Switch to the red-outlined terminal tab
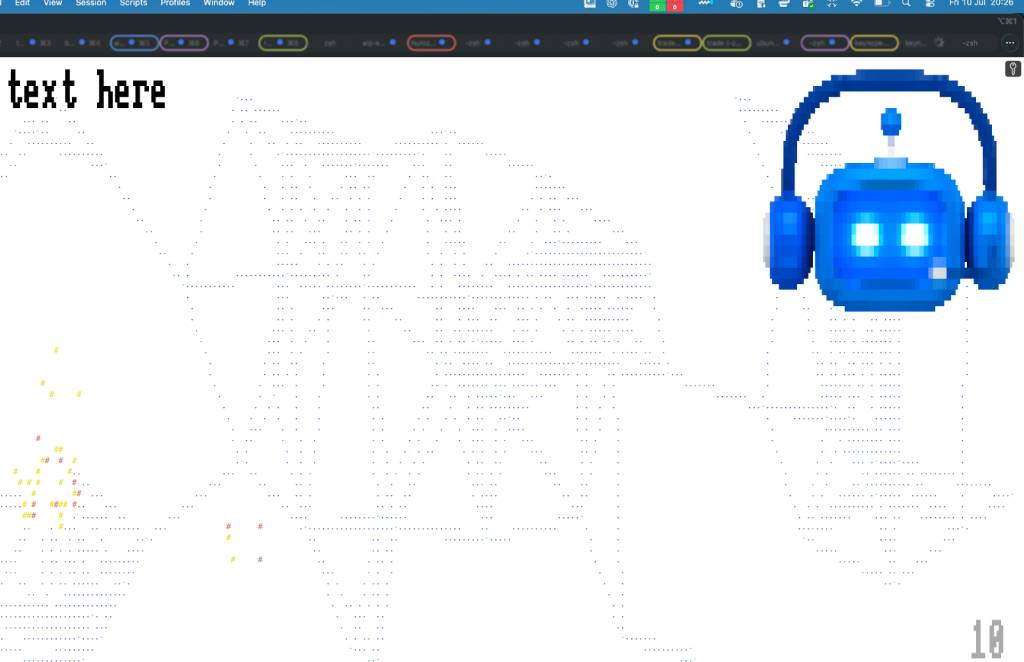 tap(431, 43)
